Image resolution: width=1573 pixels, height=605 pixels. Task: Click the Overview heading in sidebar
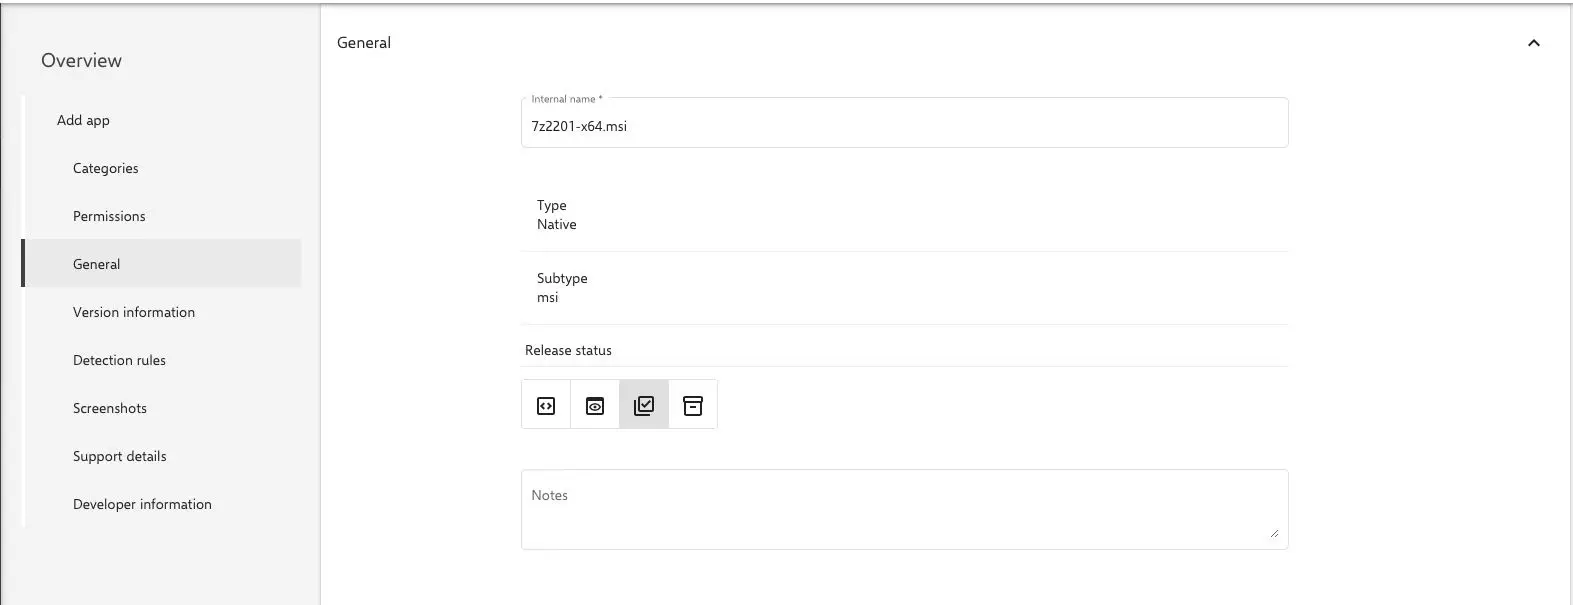point(81,60)
